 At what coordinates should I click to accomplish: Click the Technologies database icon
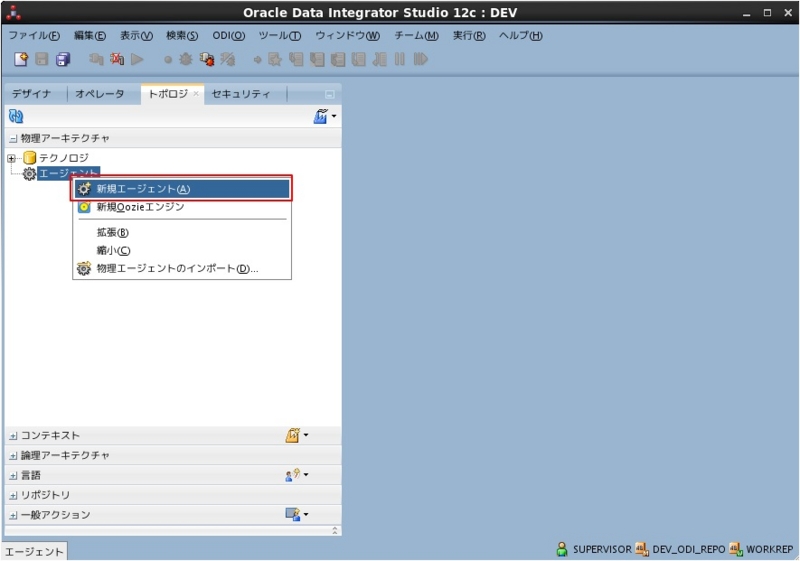pos(30,158)
